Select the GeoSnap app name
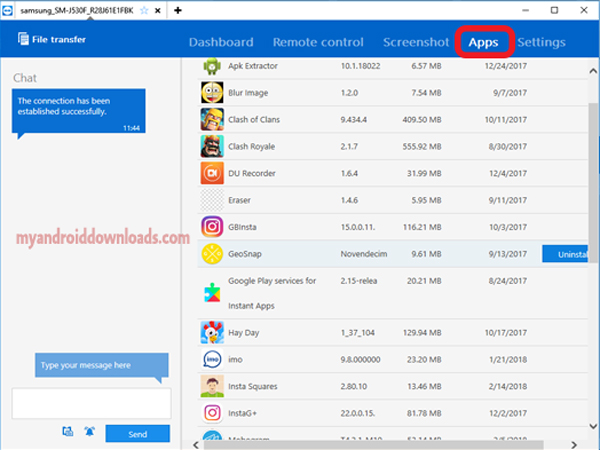 [x=245, y=254]
